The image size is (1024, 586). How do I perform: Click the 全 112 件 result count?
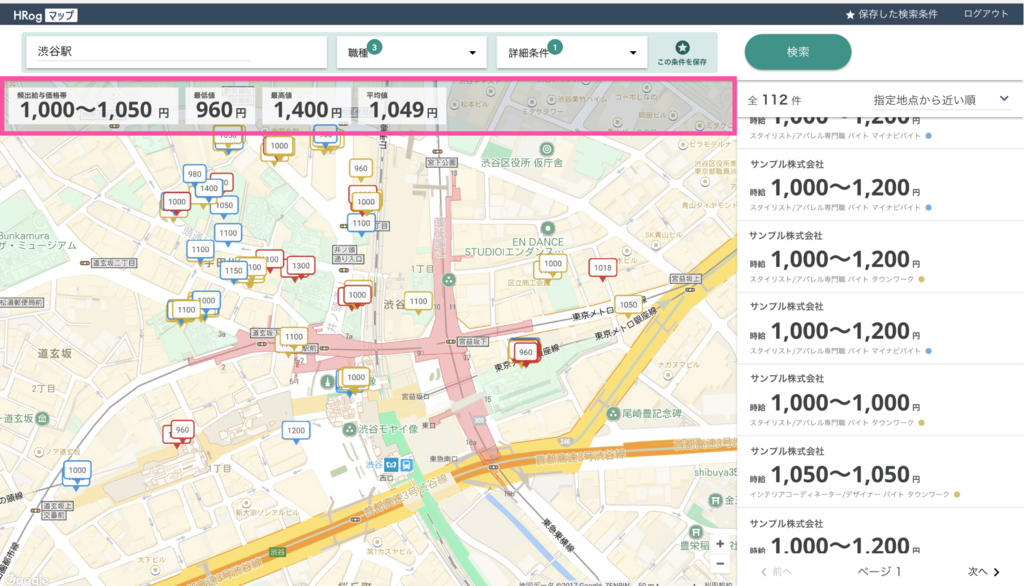tap(774, 100)
